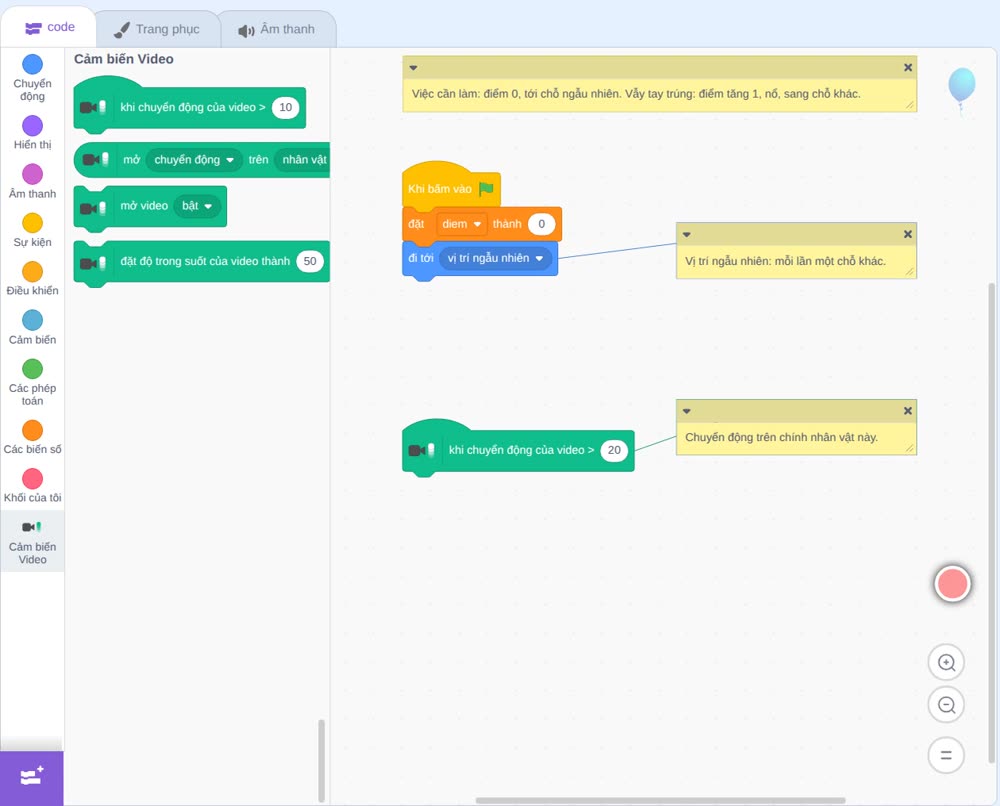Click the green flag on Khi bấm vào block
Screen dimensions: 1000x806
click(486, 189)
